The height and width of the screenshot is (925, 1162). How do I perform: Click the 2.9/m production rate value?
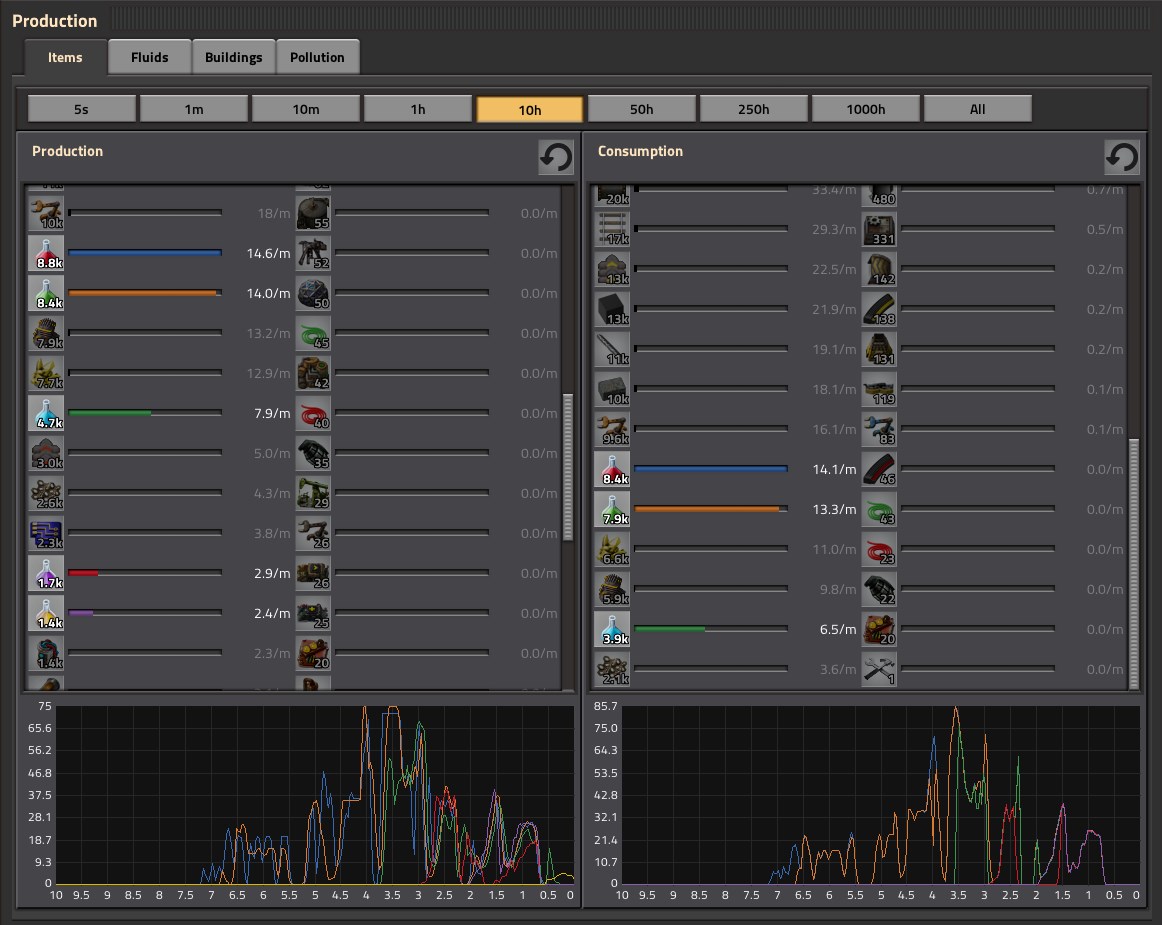pos(272,573)
